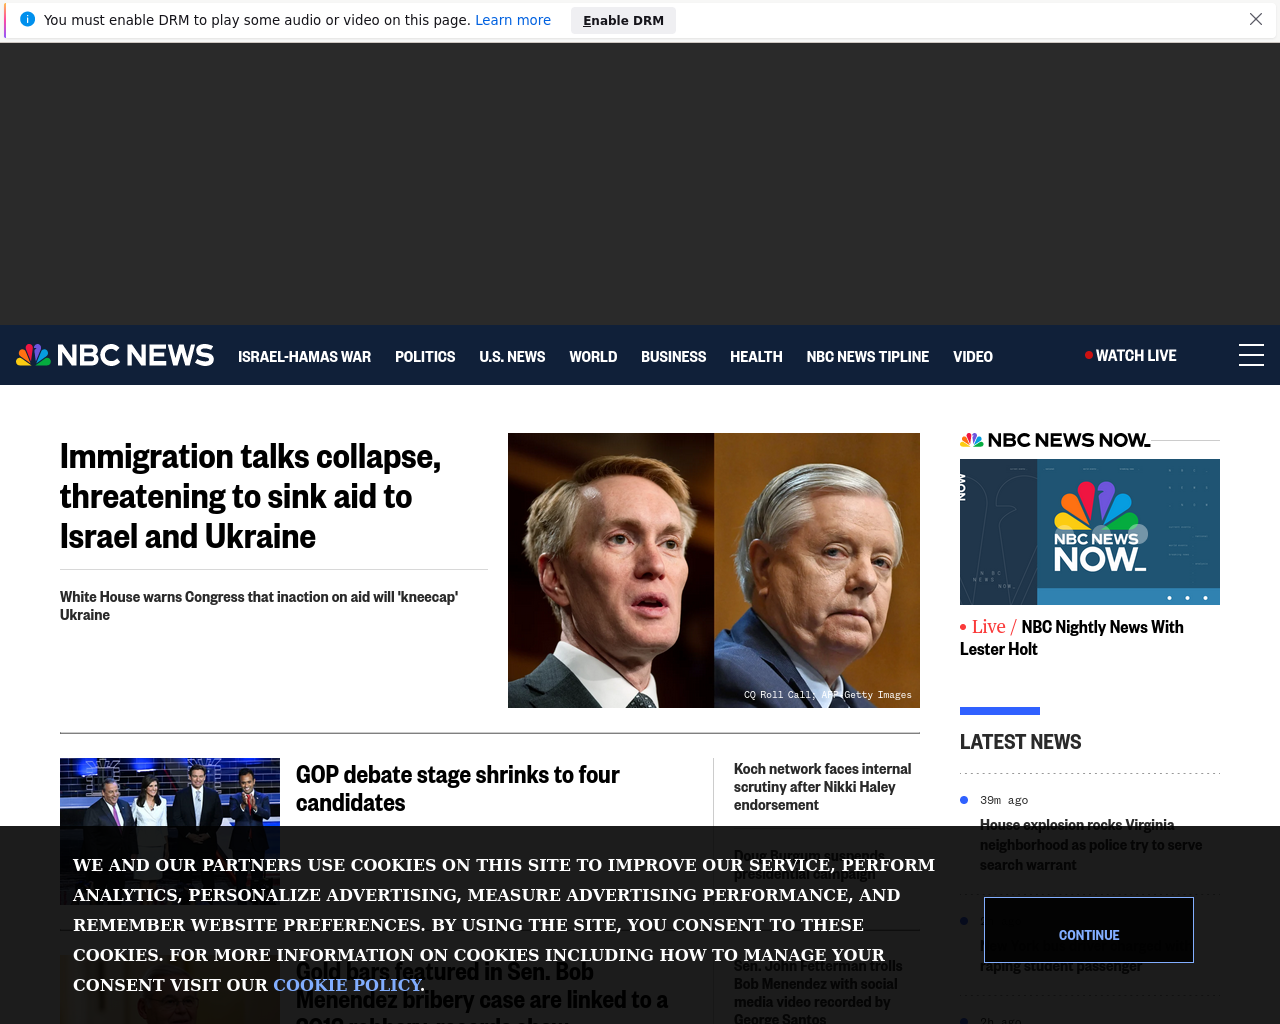The width and height of the screenshot is (1280, 1024).
Task: Read White House warns Congress subheadline
Action: coord(259,605)
